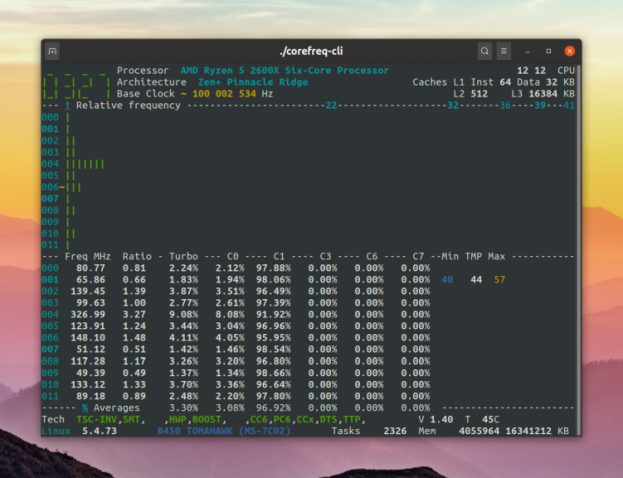This screenshot has width=623, height=478.
Task: Minimize the corefreq-cli terminal window
Action: tap(529, 50)
